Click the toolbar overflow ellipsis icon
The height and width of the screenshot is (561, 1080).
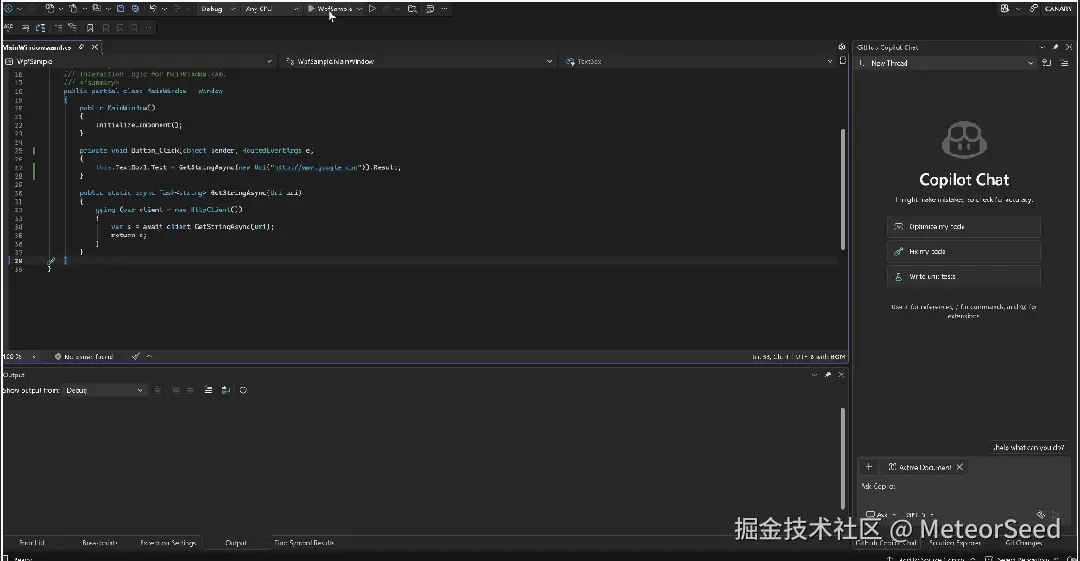pyautogui.click(x=444, y=9)
